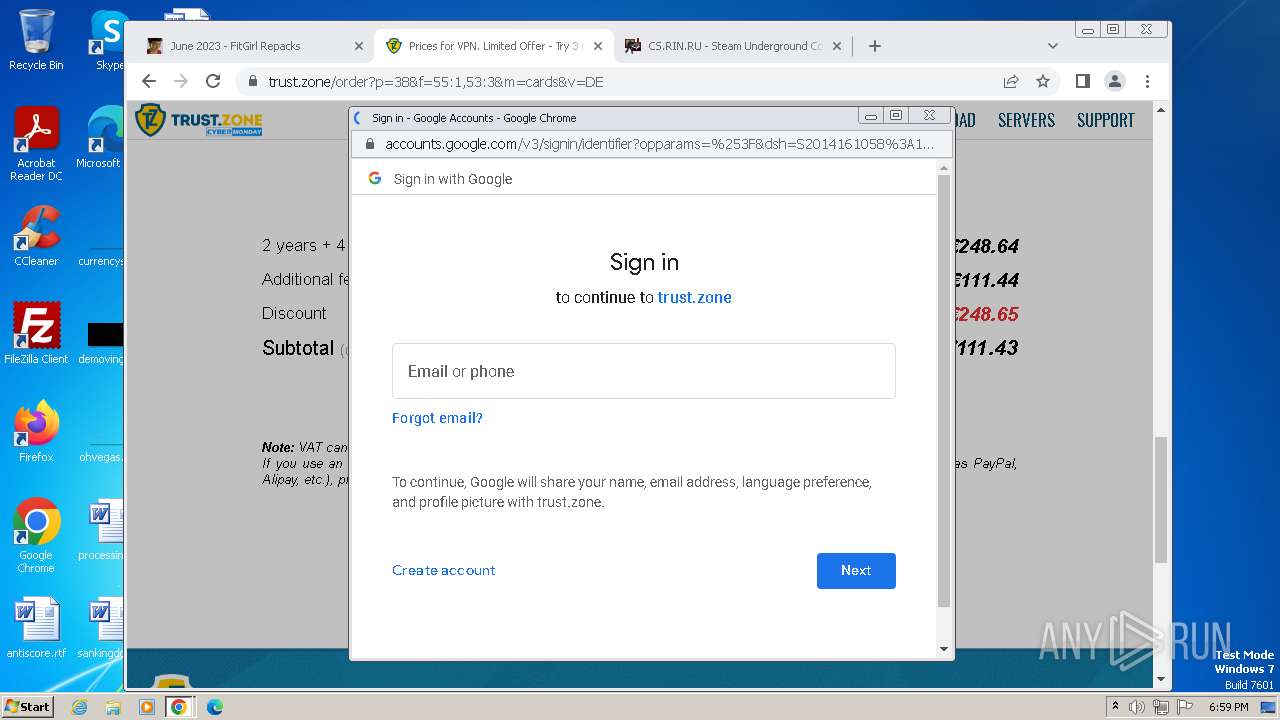Click the Internet Explorer taskbar icon
Viewport: 1280px width, 720px height.
79,707
